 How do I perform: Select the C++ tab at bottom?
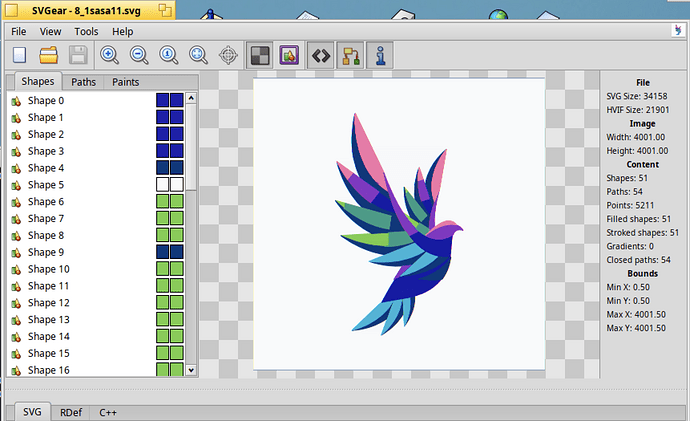pyautogui.click(x=108, y=412)
